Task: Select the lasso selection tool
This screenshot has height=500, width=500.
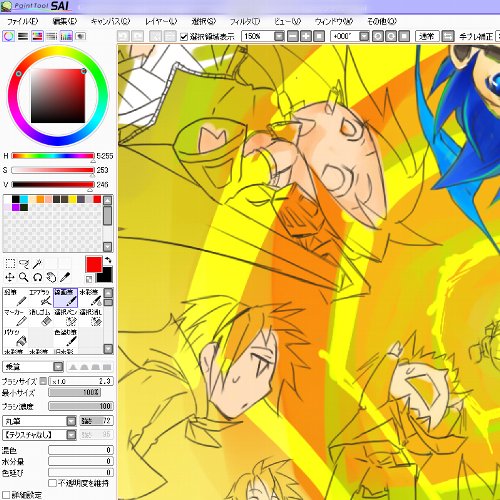Action: [24, 264]
